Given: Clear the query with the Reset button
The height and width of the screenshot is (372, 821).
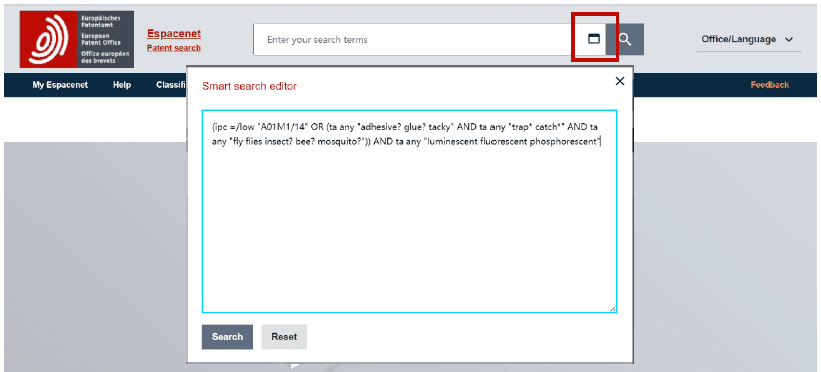Looking at the screenshot, I should click(284, 337).
